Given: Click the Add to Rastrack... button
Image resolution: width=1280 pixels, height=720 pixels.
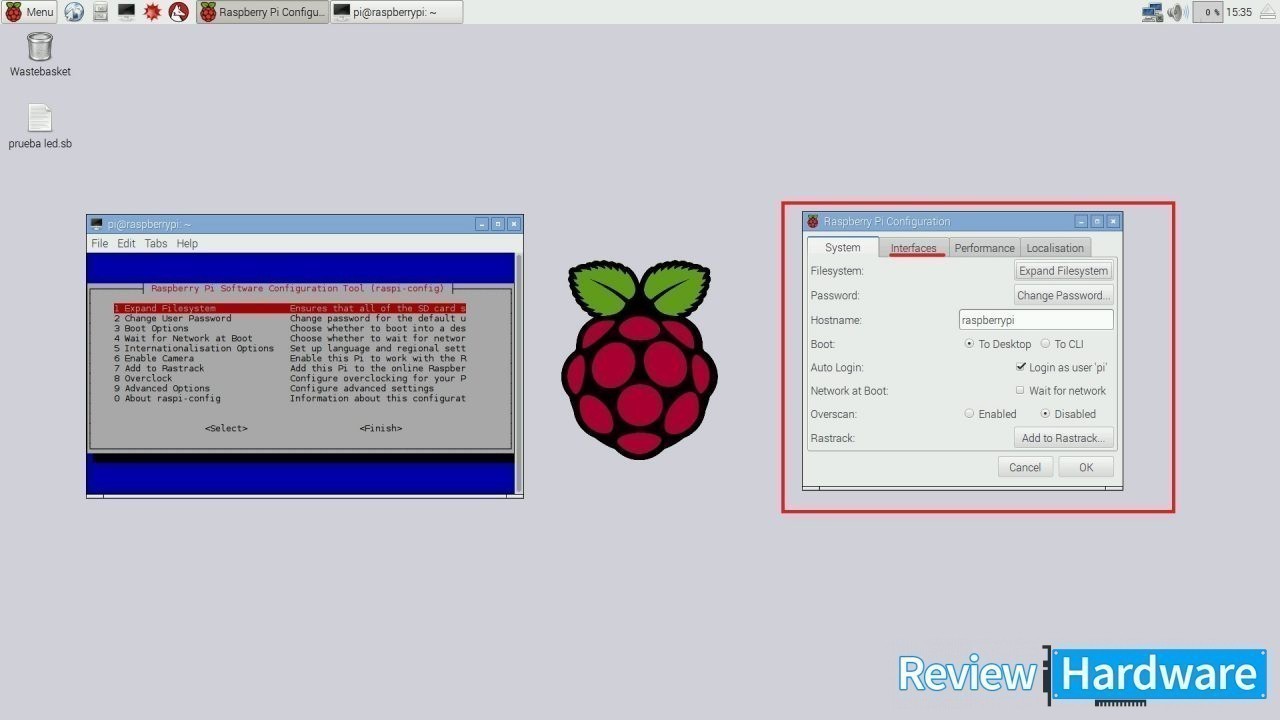Looking at the screenshot, I should click(x=1063, y=438).
